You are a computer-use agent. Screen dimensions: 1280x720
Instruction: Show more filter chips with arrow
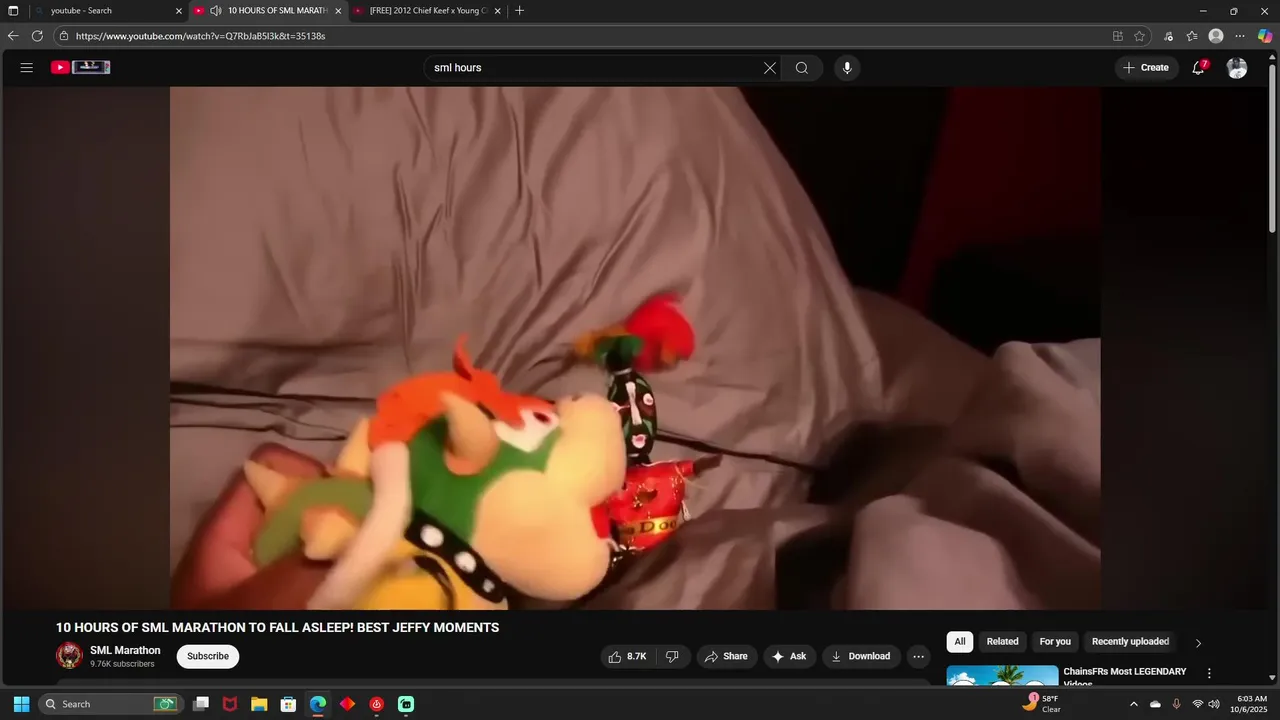1198,643
